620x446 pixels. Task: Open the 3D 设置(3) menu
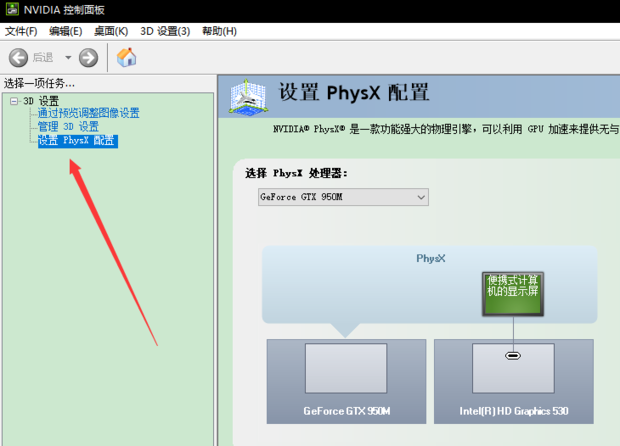[x=165, y=31]
